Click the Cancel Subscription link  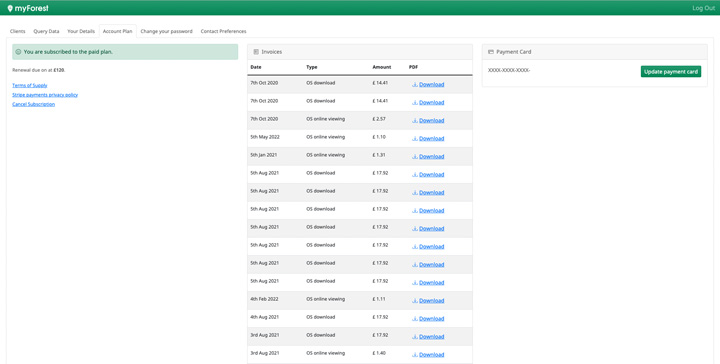pos(34,104)
